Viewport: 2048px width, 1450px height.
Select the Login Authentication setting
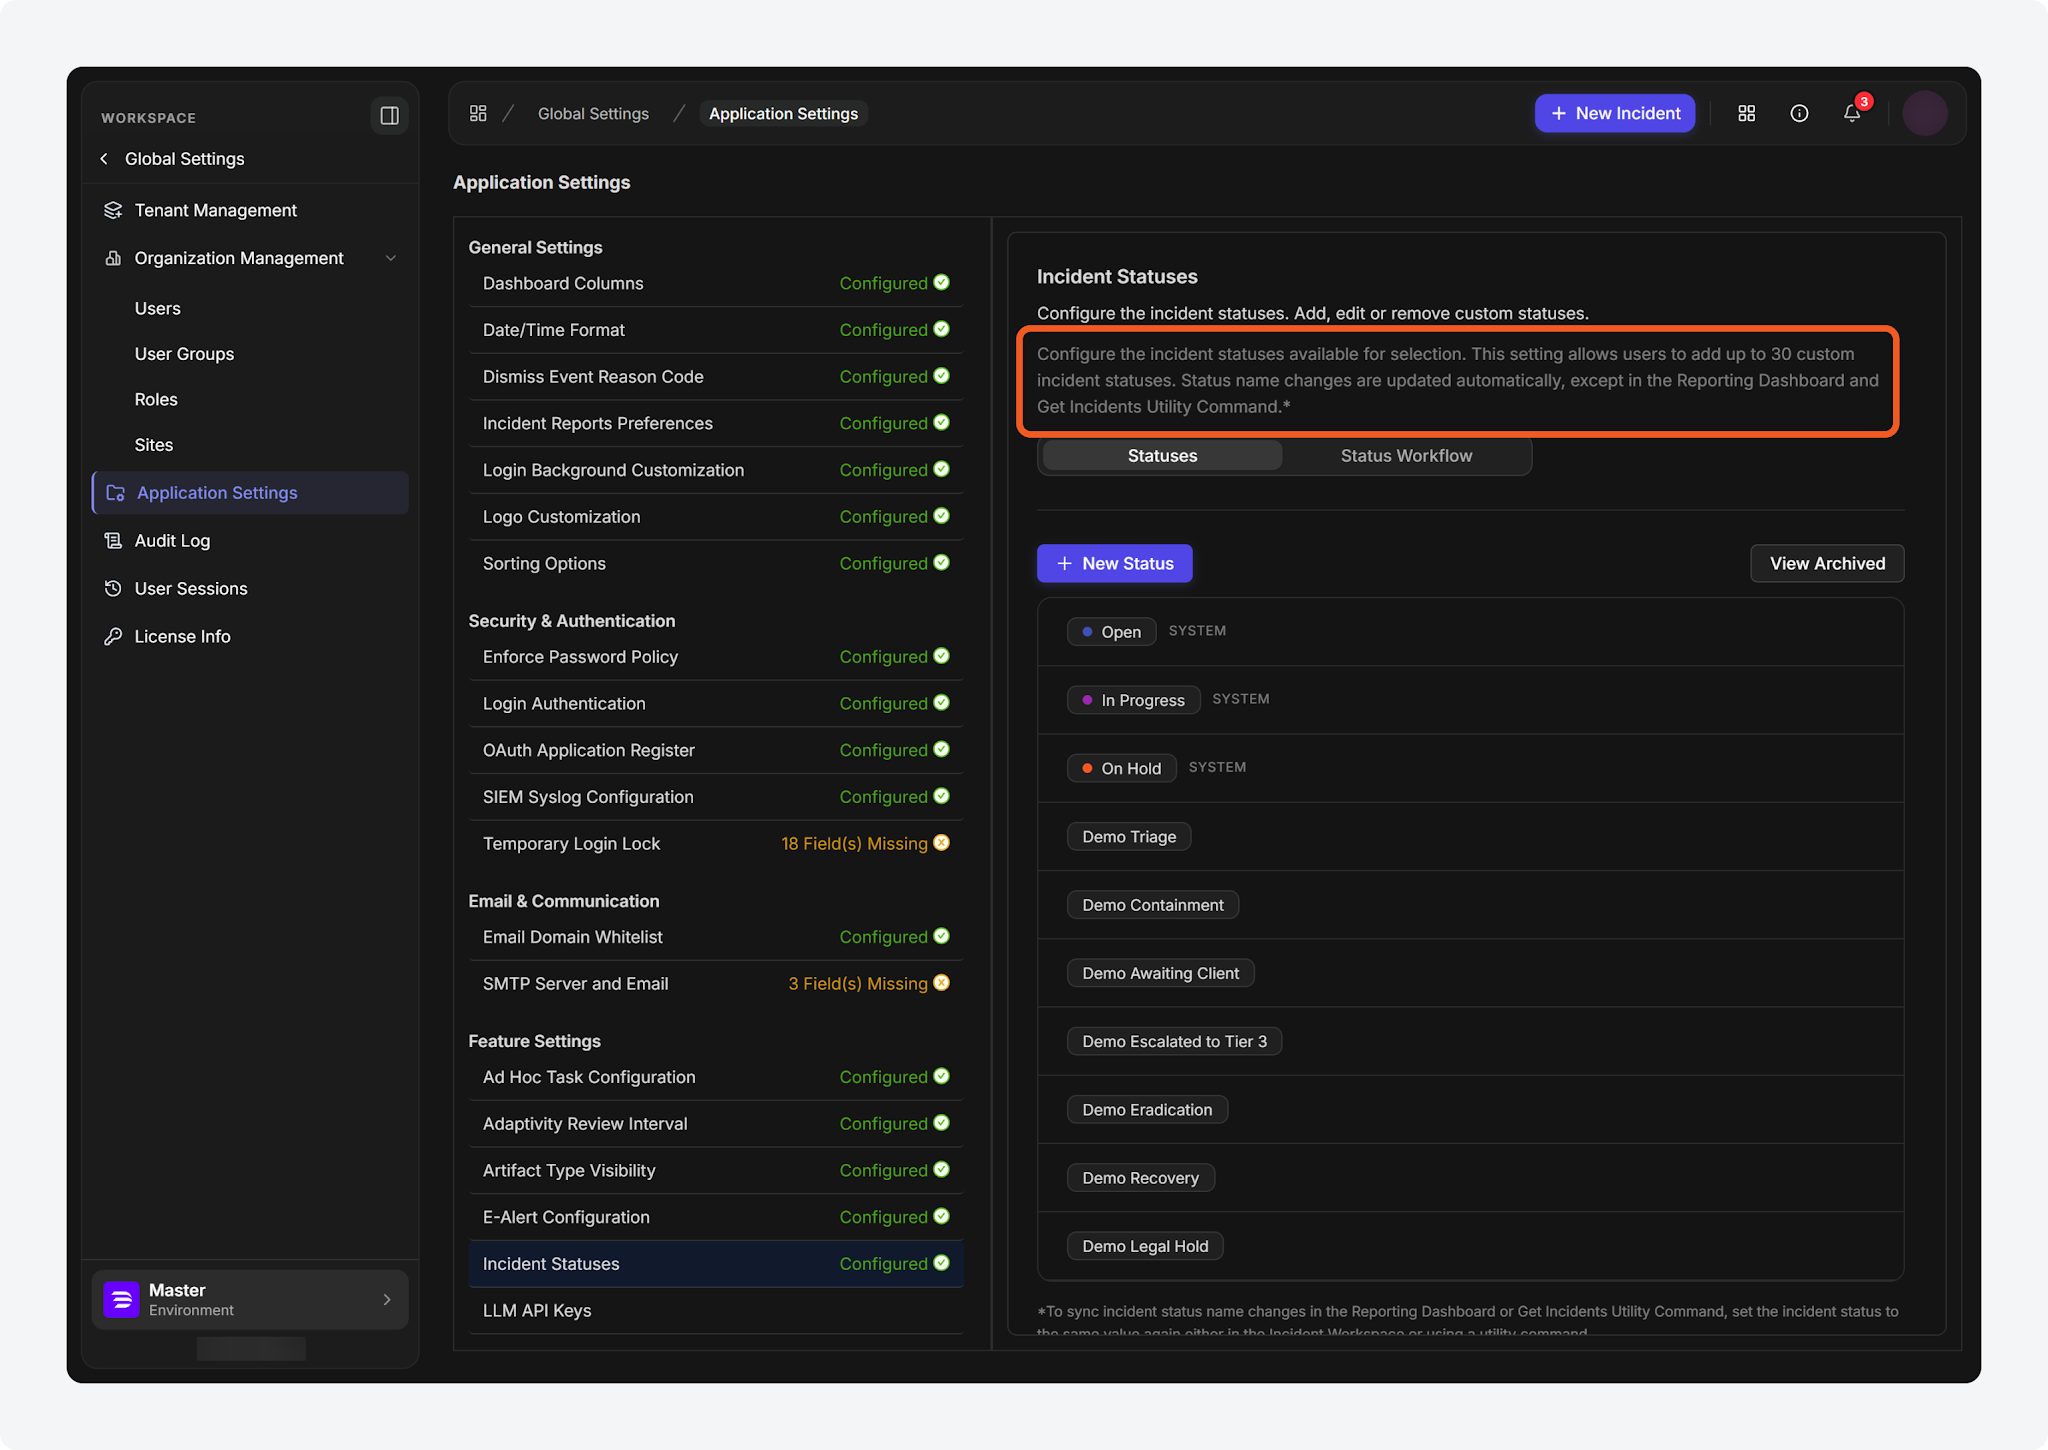(715, 703)
